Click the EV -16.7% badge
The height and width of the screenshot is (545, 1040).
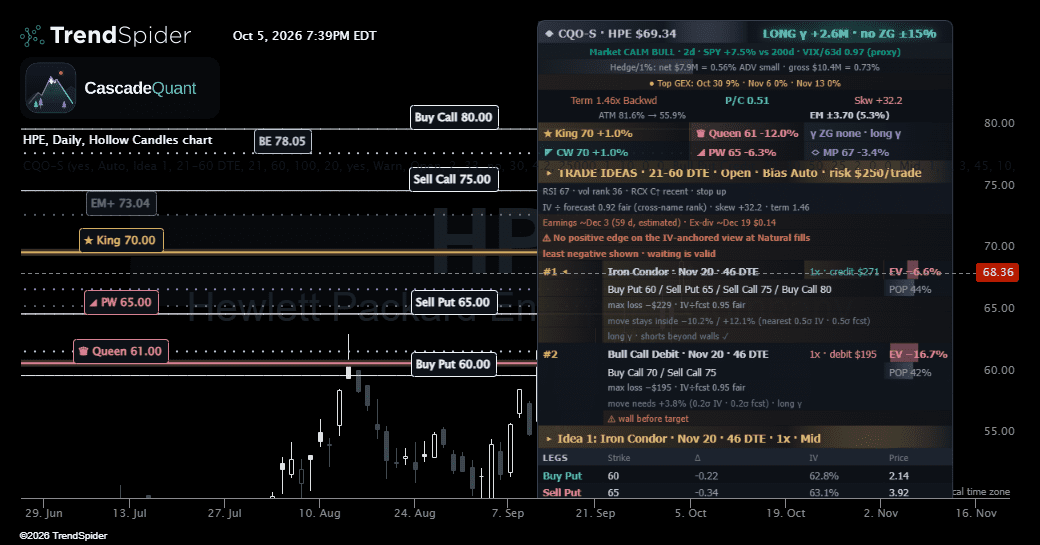pyautogui.click(x=918, y=355)
